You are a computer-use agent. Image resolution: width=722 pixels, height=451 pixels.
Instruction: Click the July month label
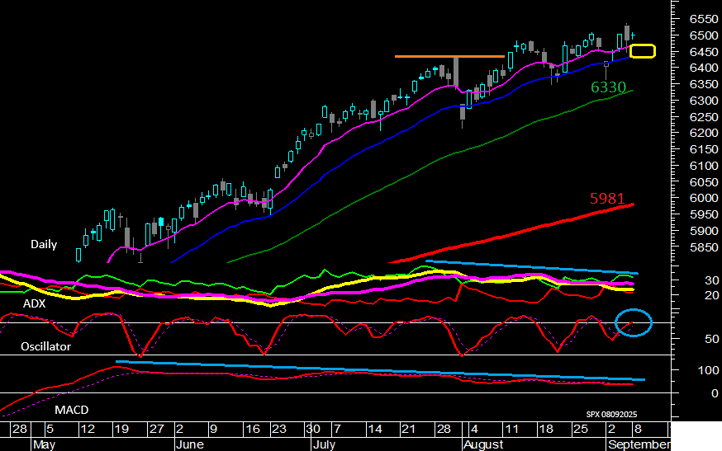pos(324,445)
